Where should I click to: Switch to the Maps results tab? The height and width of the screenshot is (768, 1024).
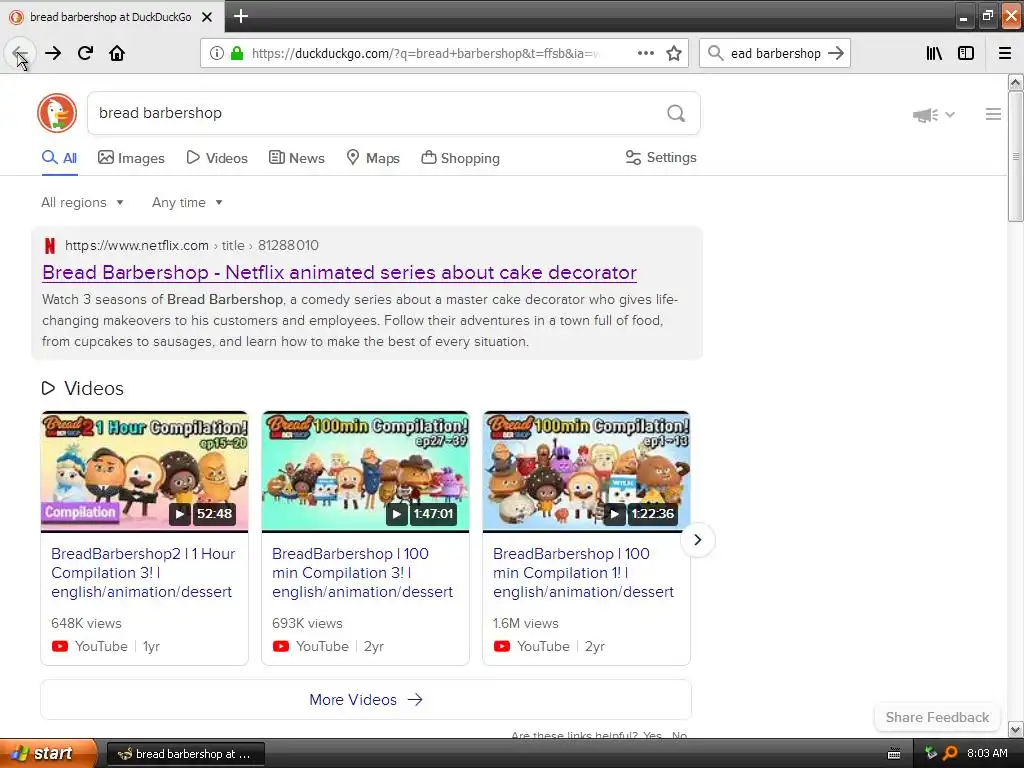pyautogui.click(x=373, y=158)
